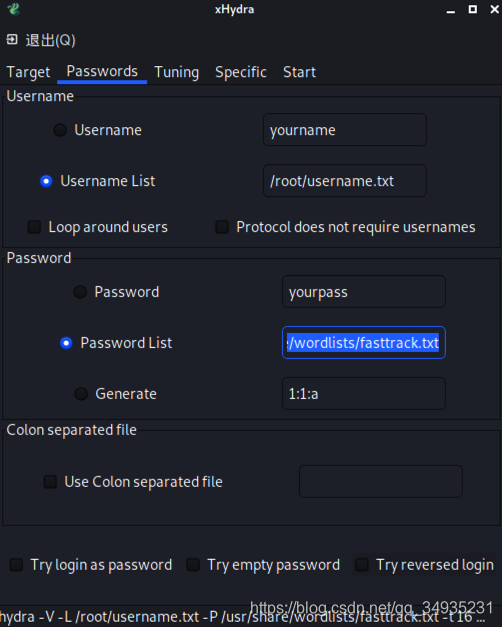Click the hydra command line status text

242,617
